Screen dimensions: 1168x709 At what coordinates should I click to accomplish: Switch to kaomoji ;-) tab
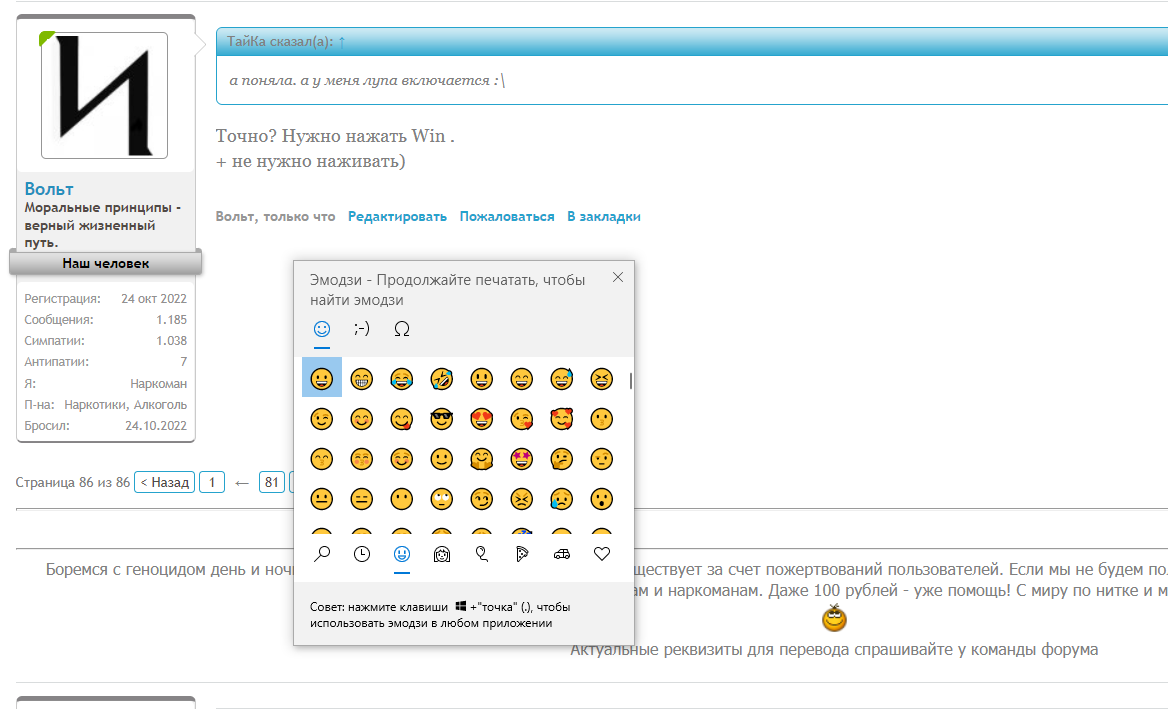coord(362,328)
